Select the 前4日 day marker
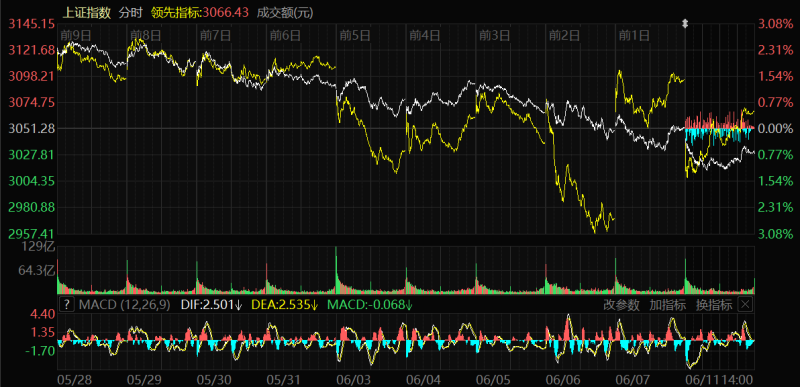Image resolution: width=800 pixels, height=387 pixels. point(424,35)
